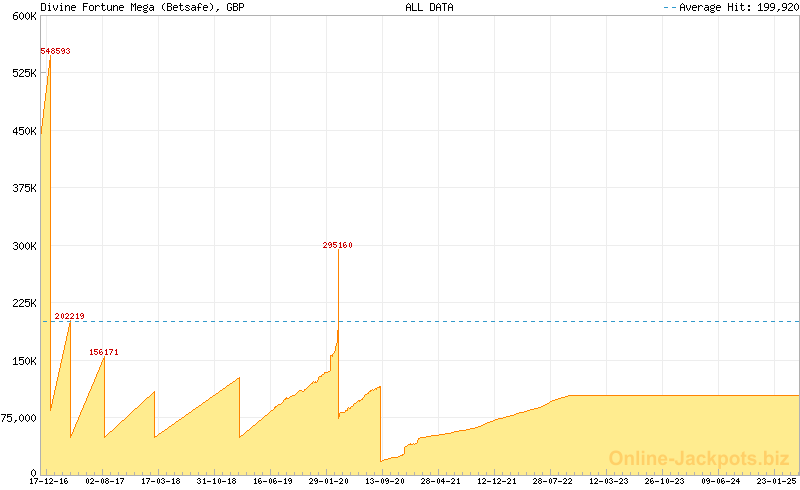800x490 pixels.
Task: Click the 225K y-axis label
Action: 24,303
